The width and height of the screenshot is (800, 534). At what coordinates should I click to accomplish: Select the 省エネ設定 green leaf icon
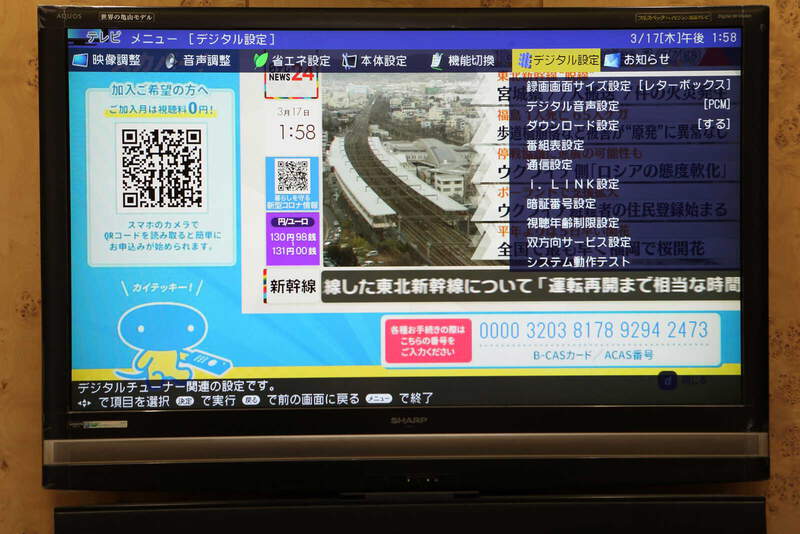click(x=261, y=60)
